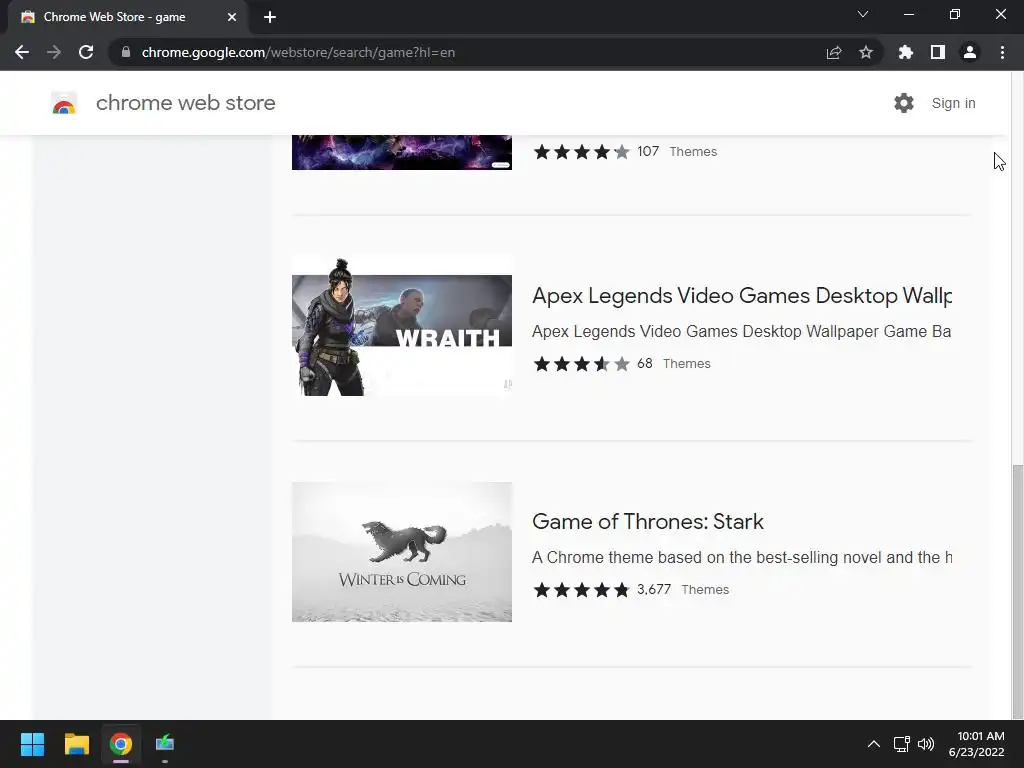
Task: Open the Winter is Coming thumbnail
Action: point(402,552)
